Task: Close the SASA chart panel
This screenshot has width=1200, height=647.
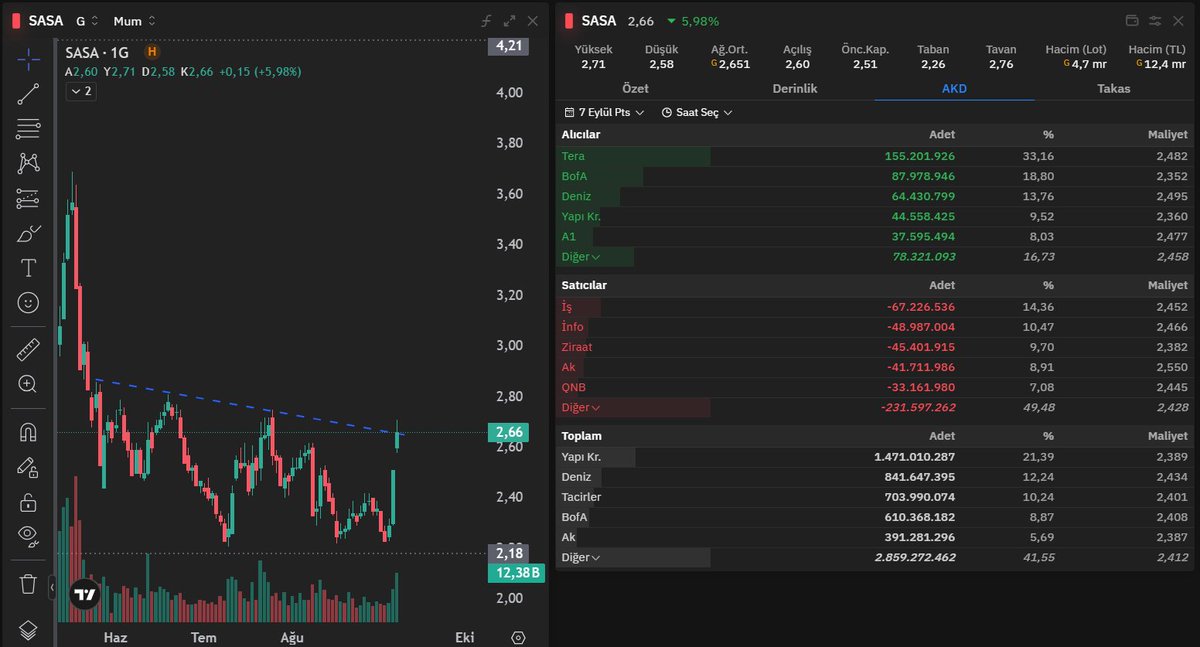Action: (x=532, y=20)
